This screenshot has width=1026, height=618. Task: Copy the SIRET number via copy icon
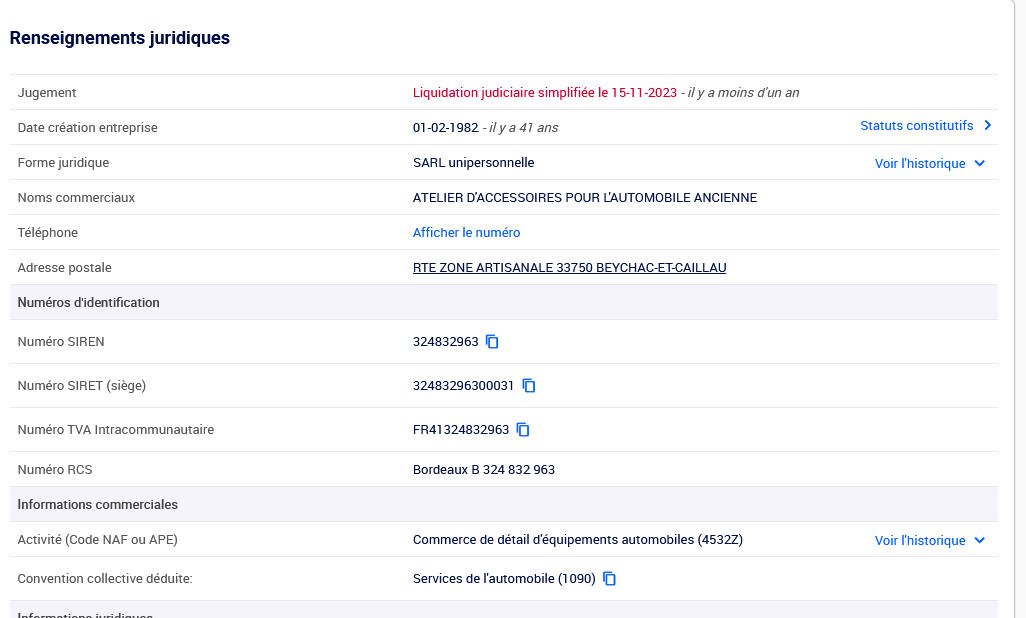click(529, 386)
